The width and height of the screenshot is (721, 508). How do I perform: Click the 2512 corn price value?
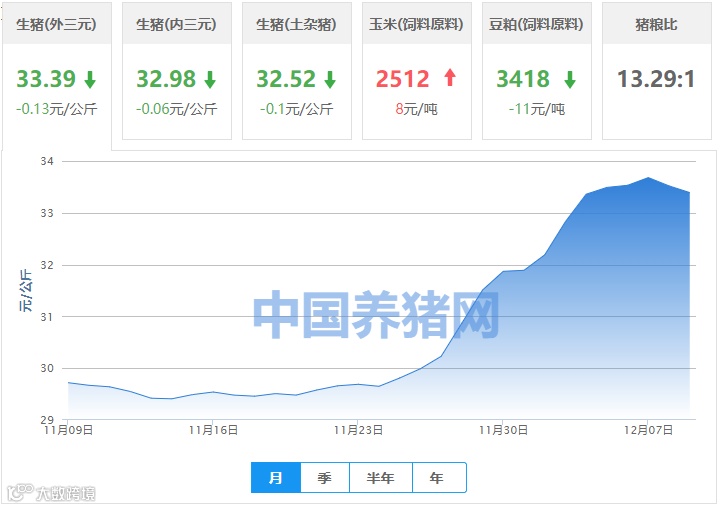point(403,79)
